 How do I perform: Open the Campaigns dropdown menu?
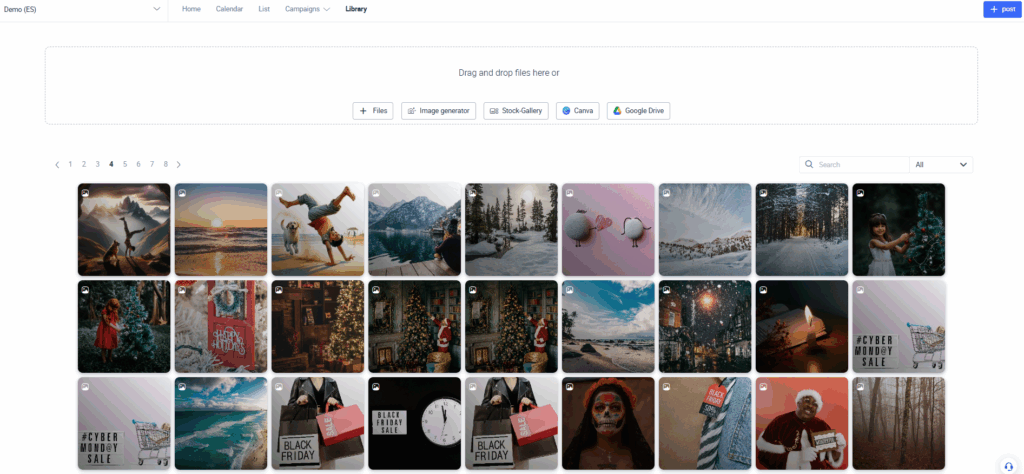(307, 9)
